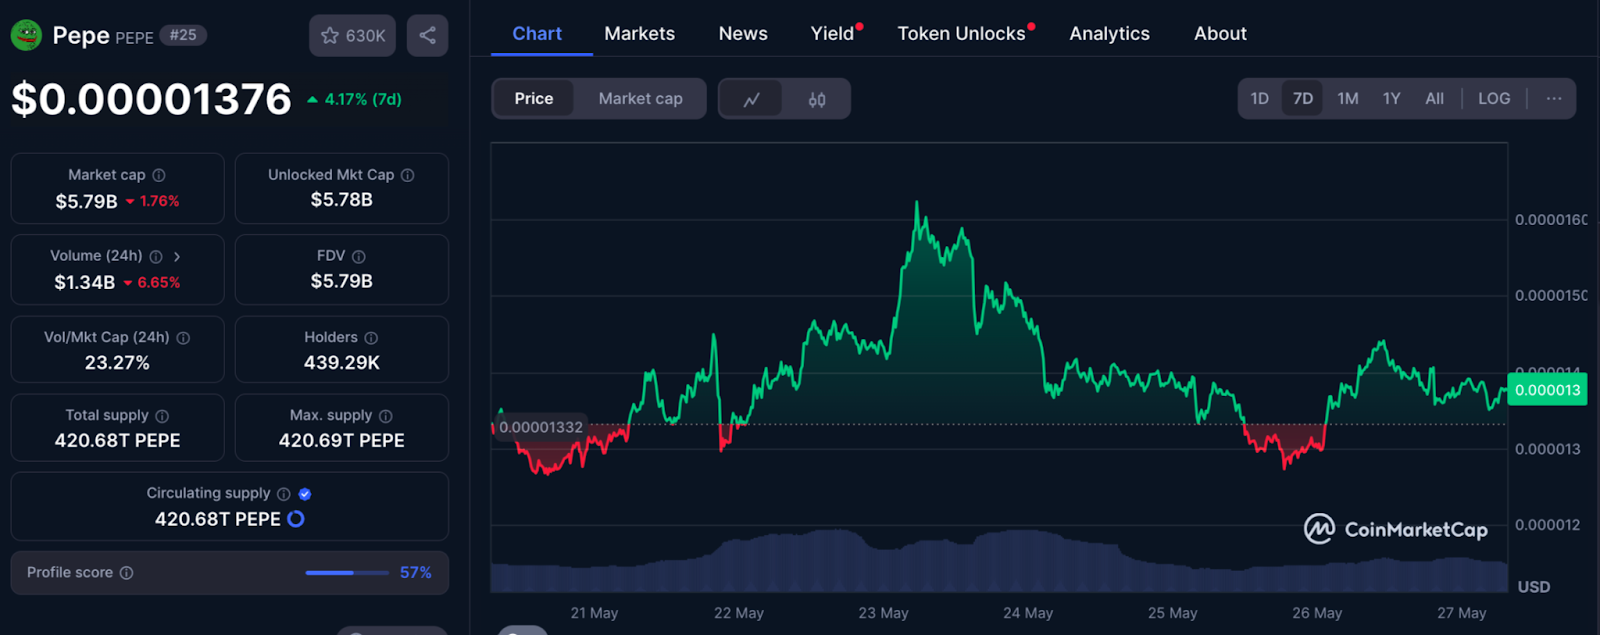The image size is (1600, 635).
Task: Click FDV value $5.79B
Action: (x=342, y=282)
